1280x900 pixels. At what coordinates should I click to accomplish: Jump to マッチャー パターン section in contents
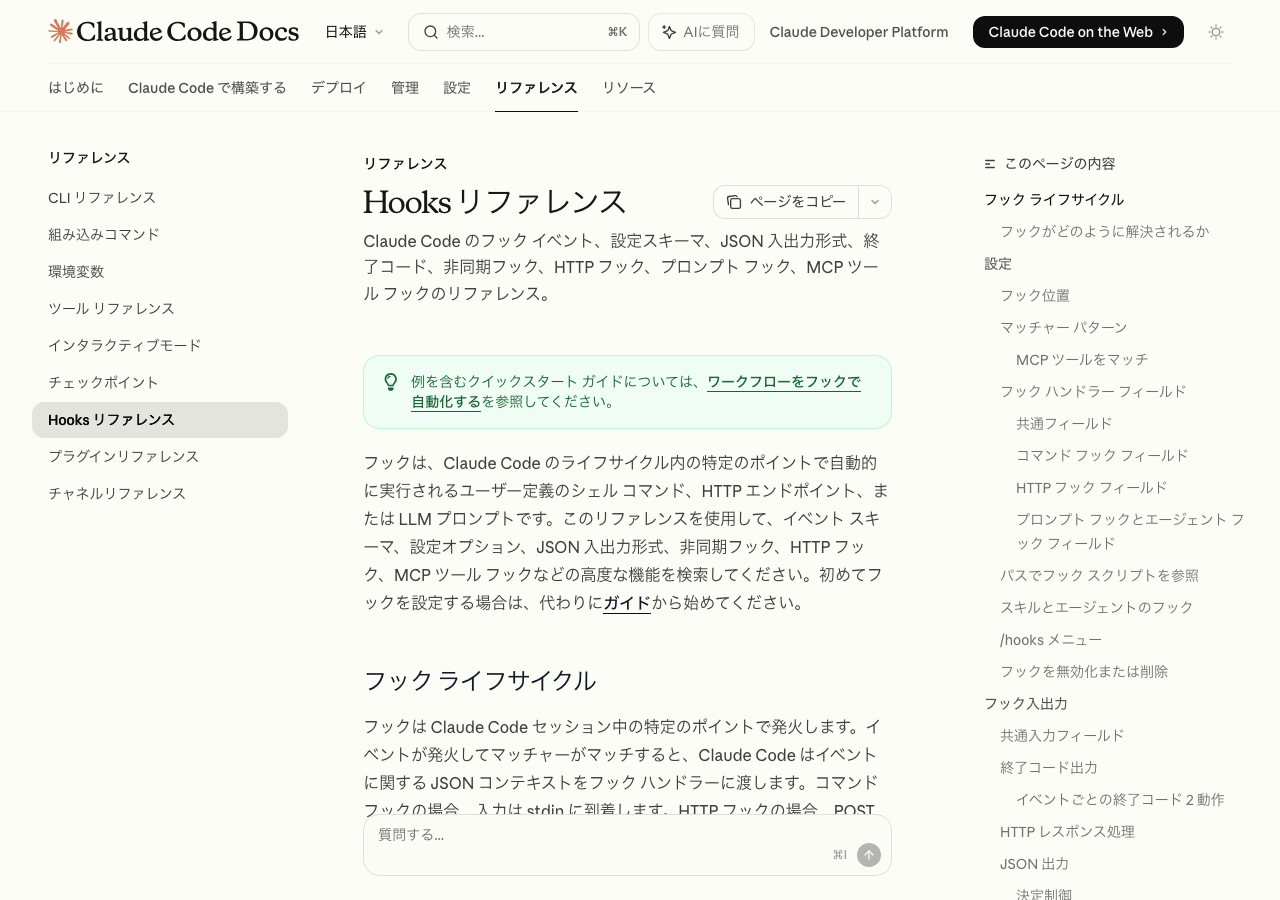[x=1063, y=328]
